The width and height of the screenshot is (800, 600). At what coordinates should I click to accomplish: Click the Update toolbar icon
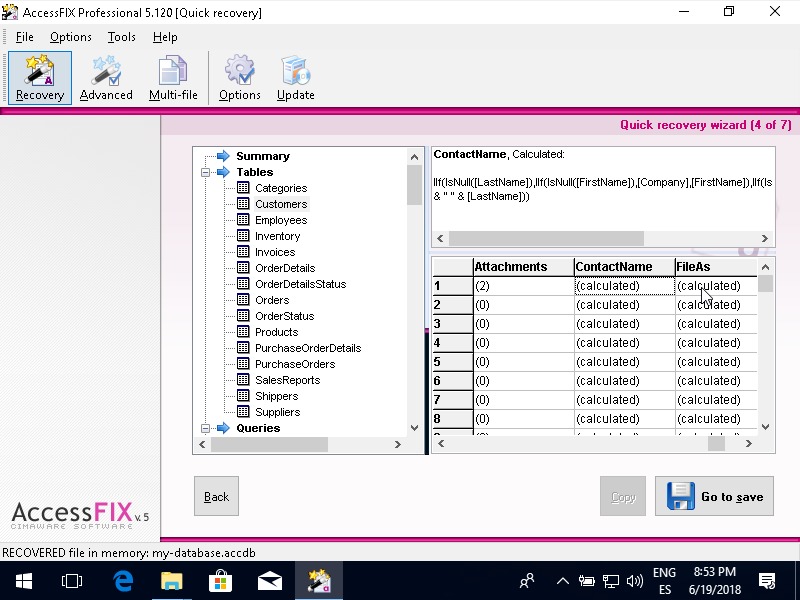[295, 77]
